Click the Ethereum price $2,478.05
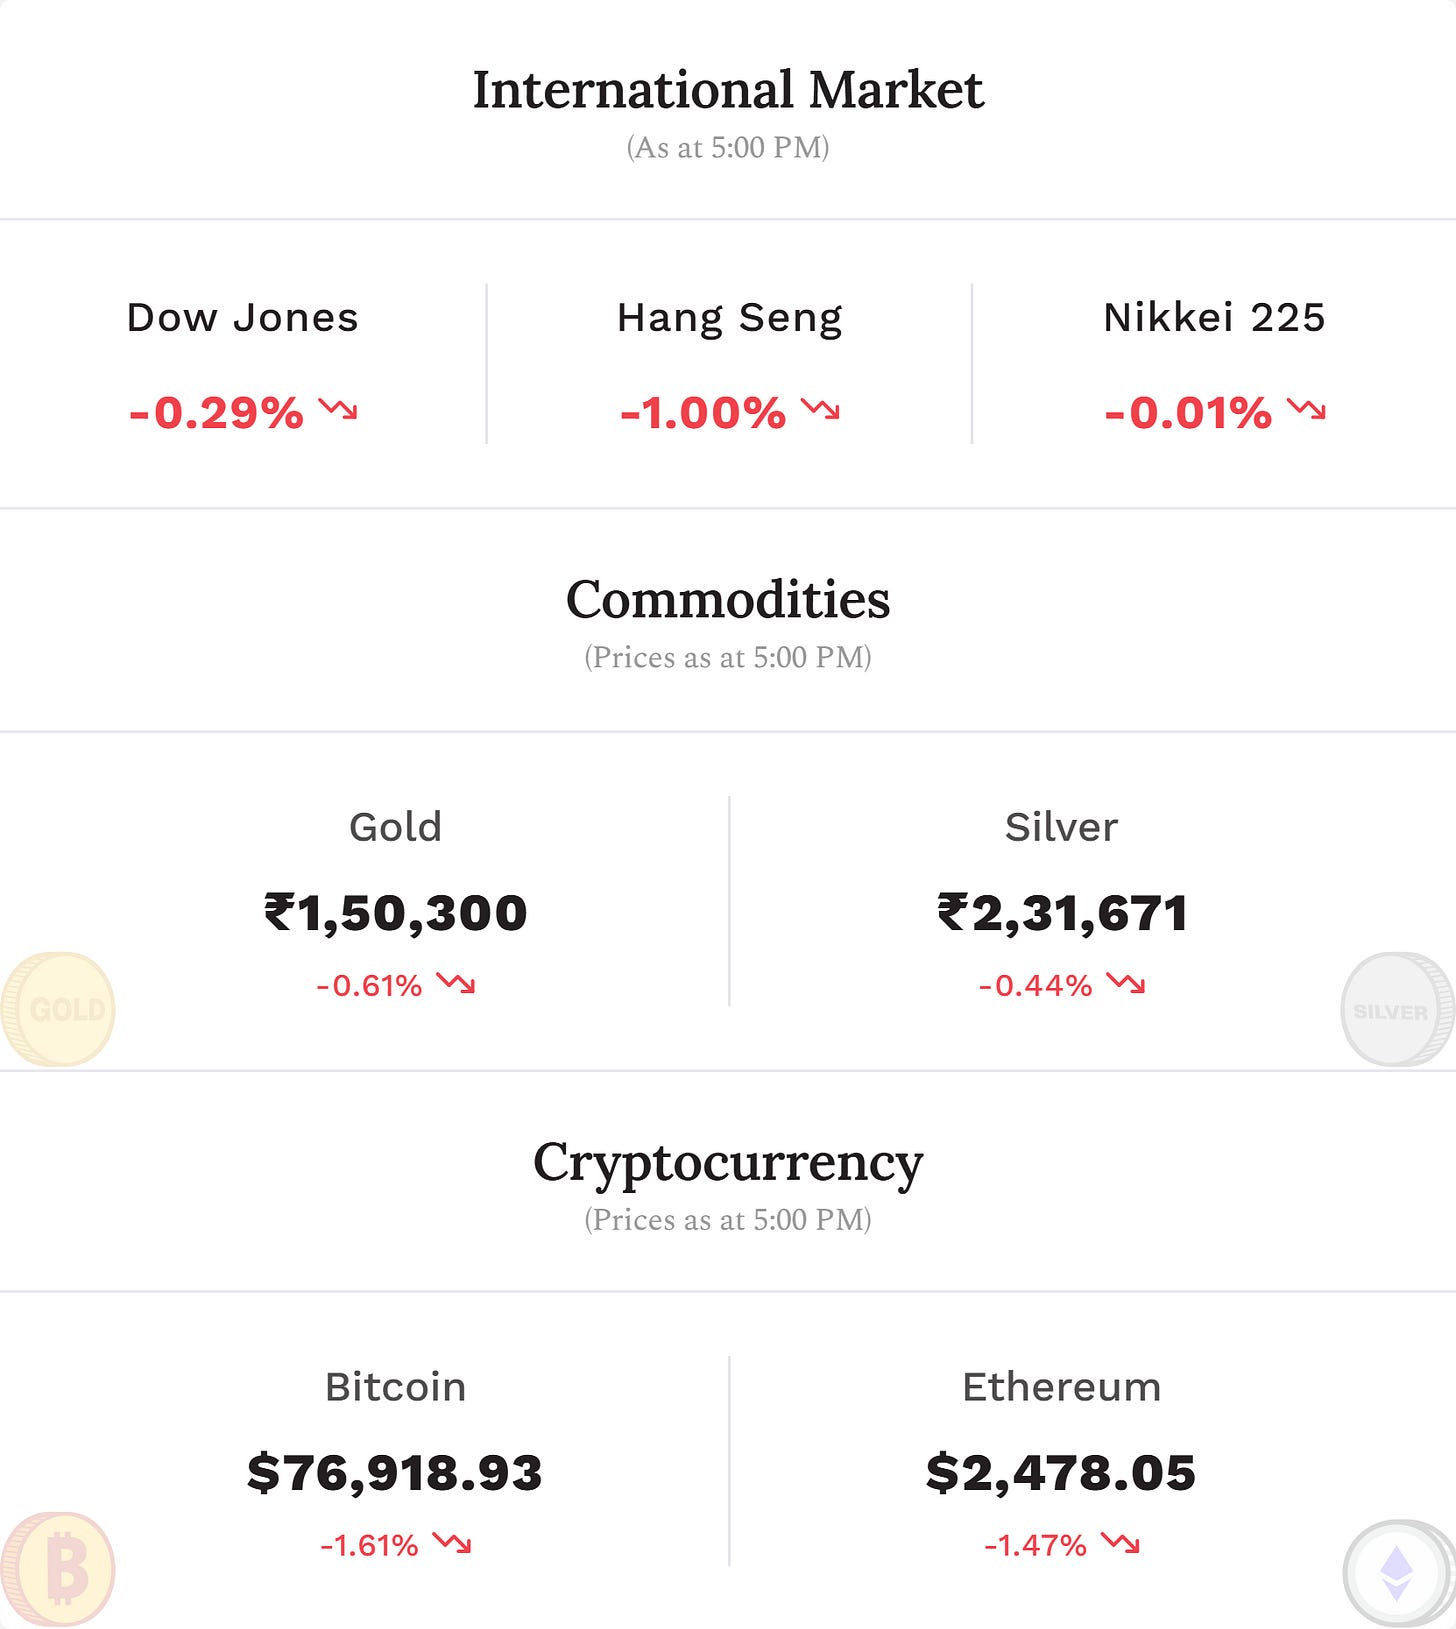Screen dimensions: 1456x1629 [x=1061, y=1472]
